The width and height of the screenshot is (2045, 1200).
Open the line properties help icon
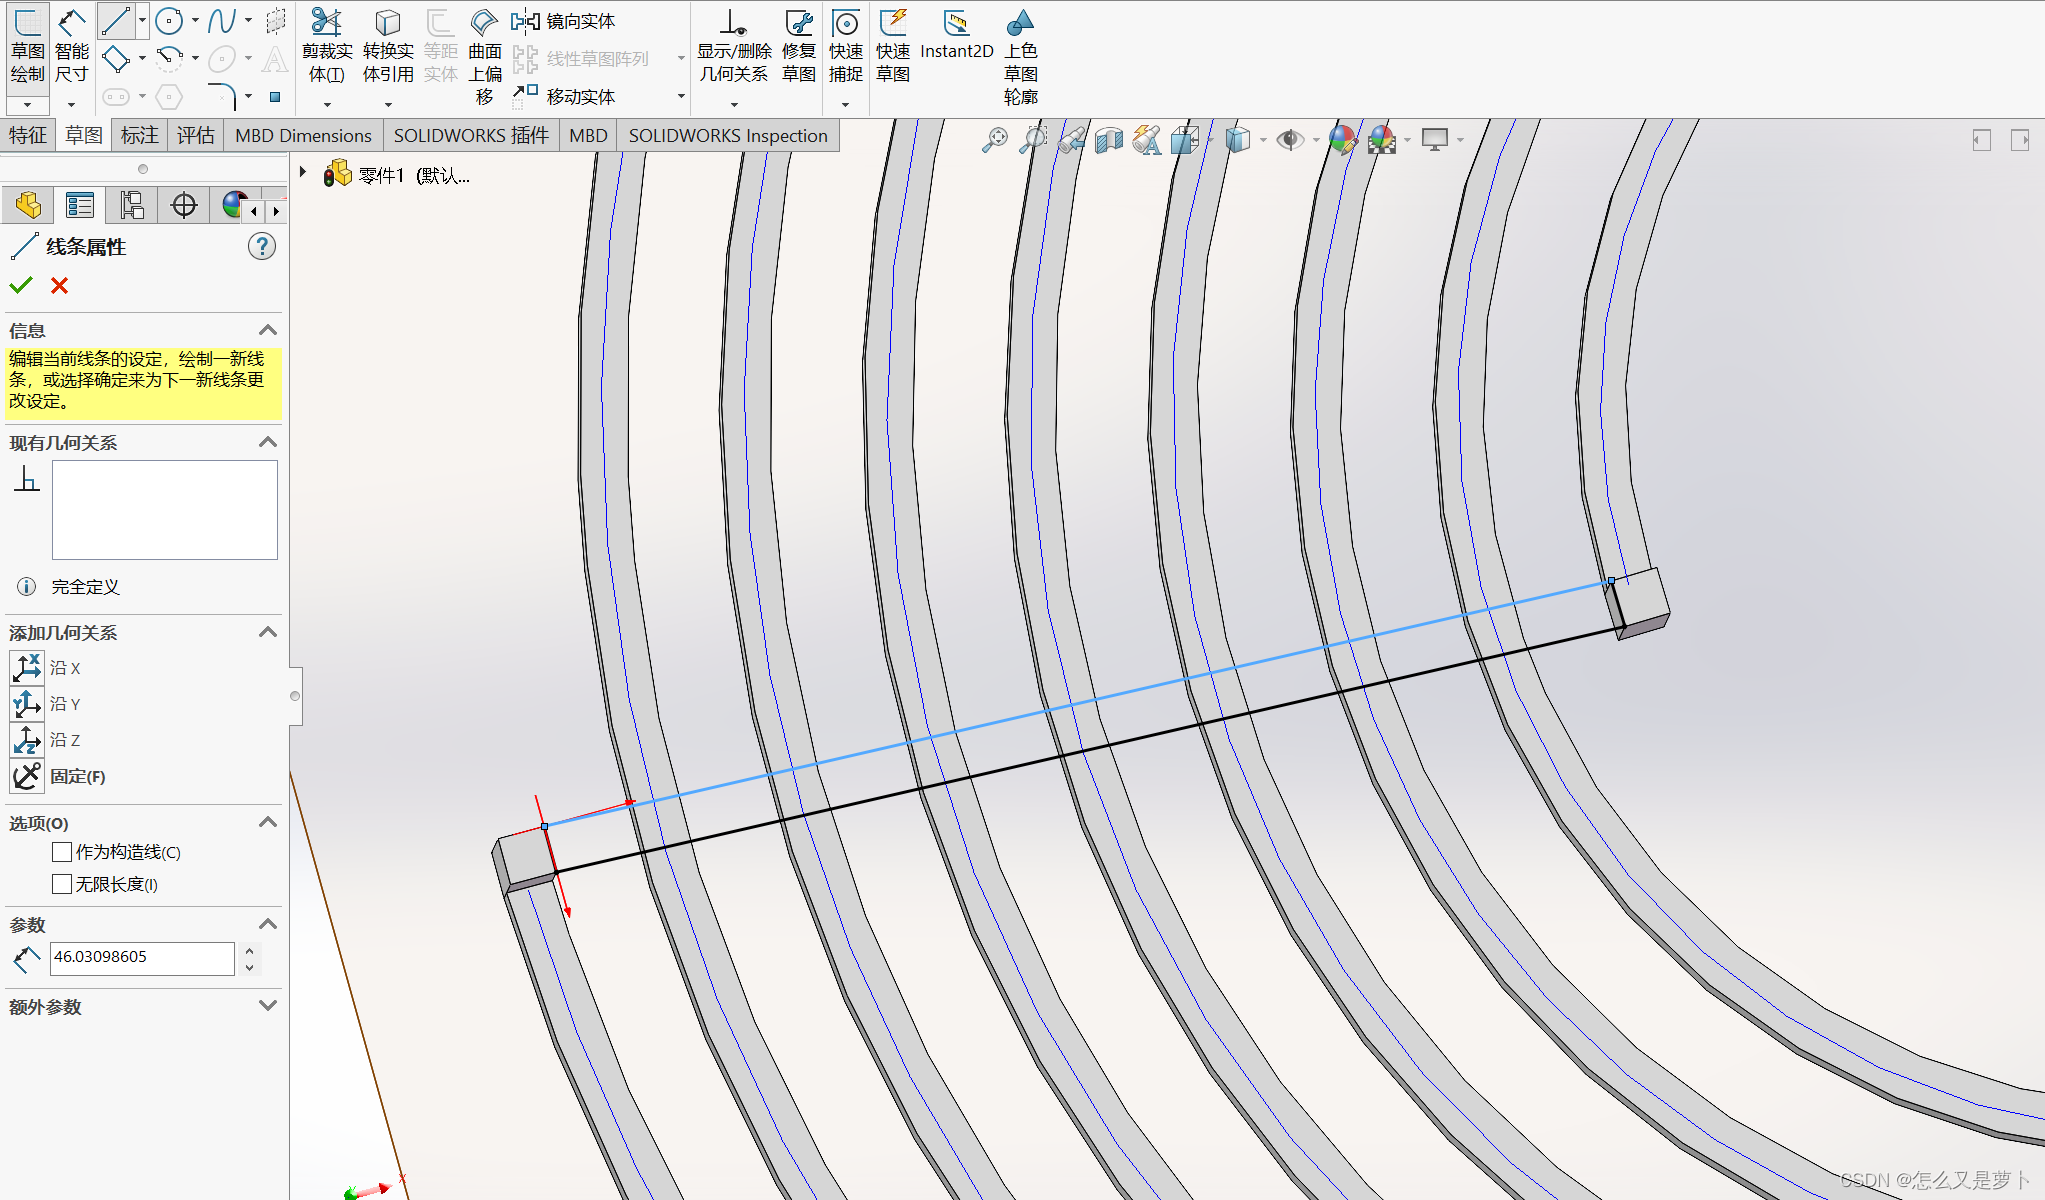click(262, 246)
